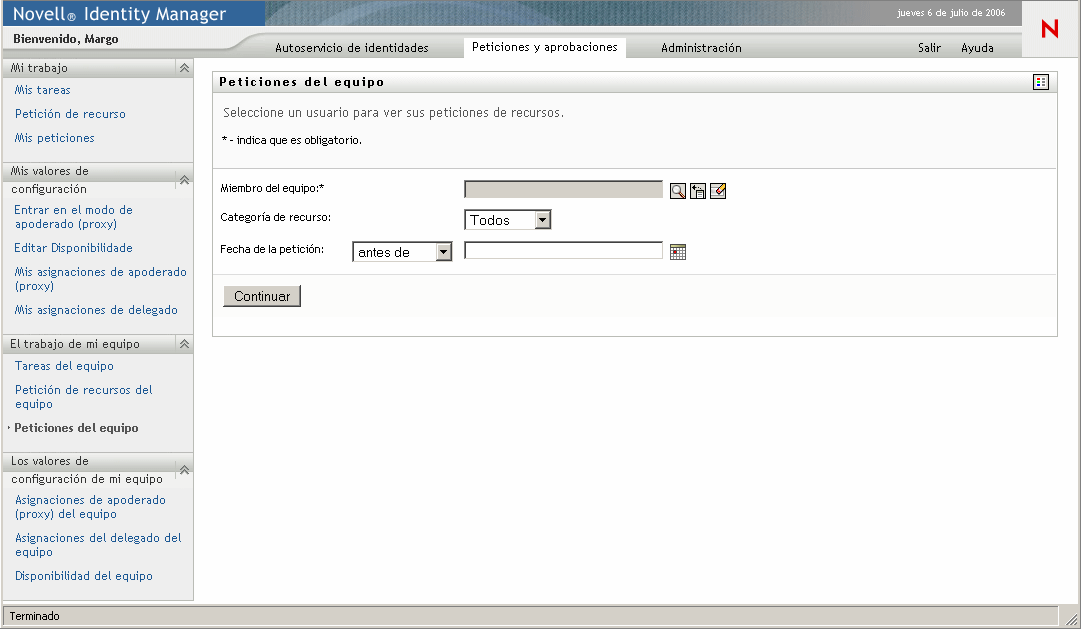The image size is (1081, 629).
Task: Click Salir to log out
Action: (x=929, y=48)
